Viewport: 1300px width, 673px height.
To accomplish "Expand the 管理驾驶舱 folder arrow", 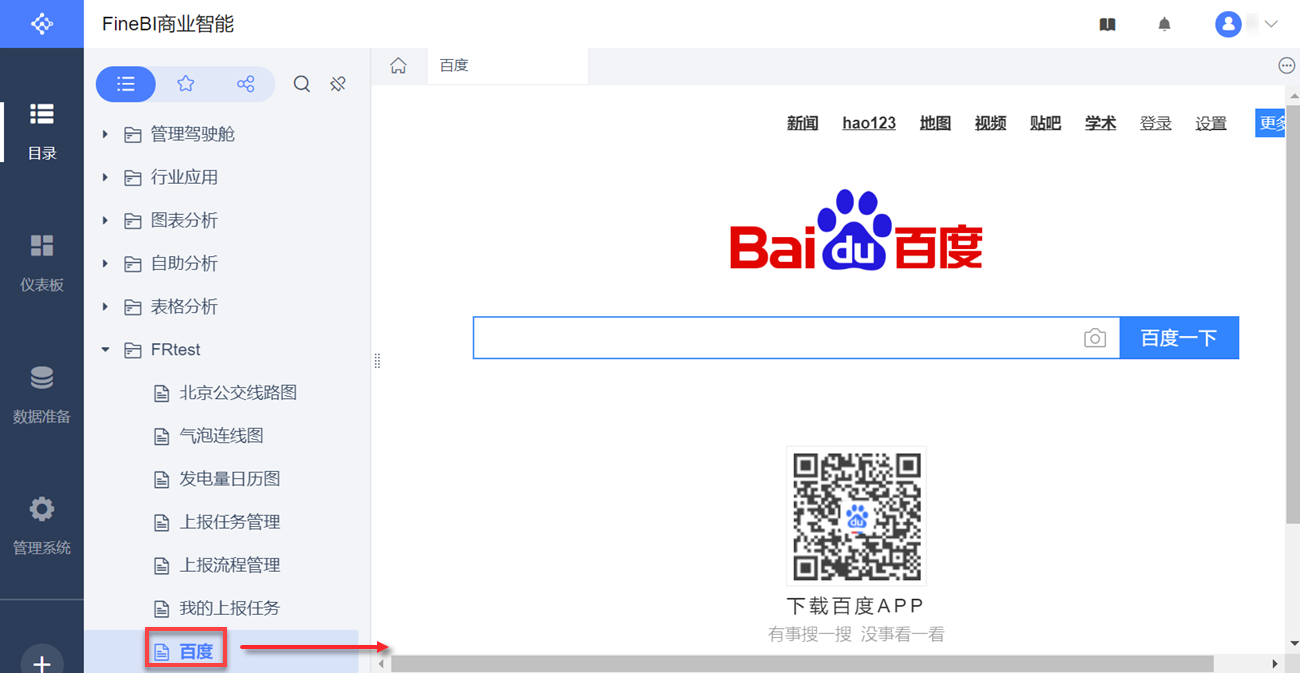I will (x=105, y=134).
